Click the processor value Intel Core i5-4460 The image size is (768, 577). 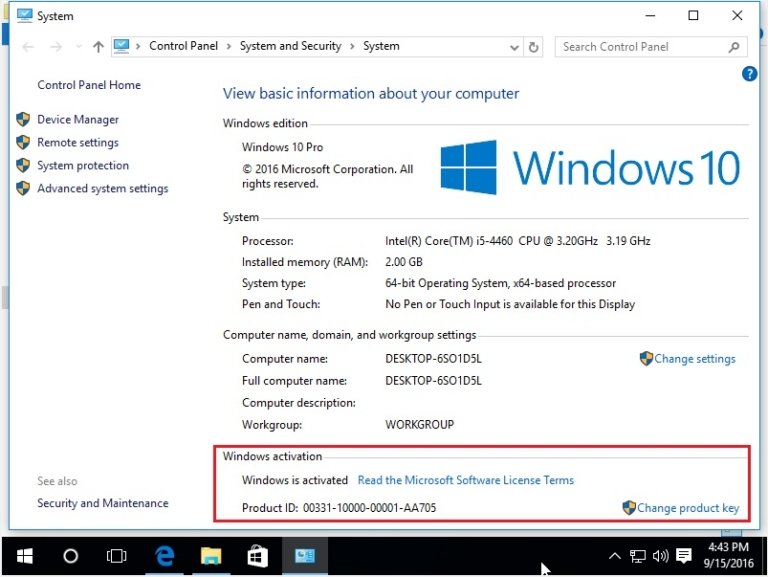[x=517, y=241]
